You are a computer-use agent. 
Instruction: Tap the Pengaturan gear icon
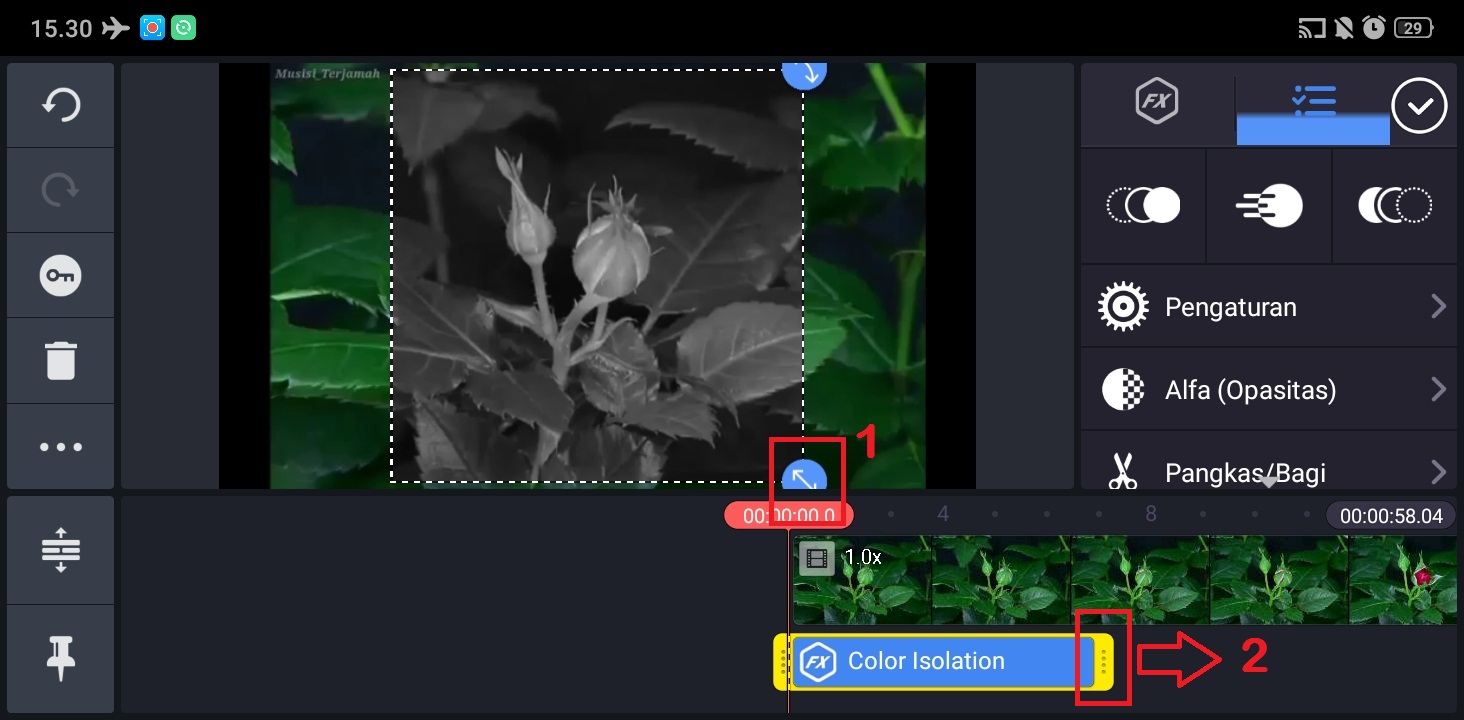tap(1122, 307)
